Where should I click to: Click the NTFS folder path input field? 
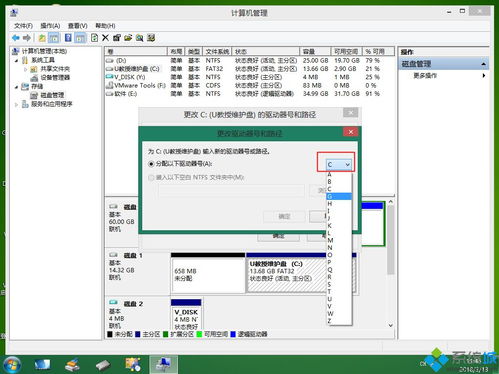(232, 191)
